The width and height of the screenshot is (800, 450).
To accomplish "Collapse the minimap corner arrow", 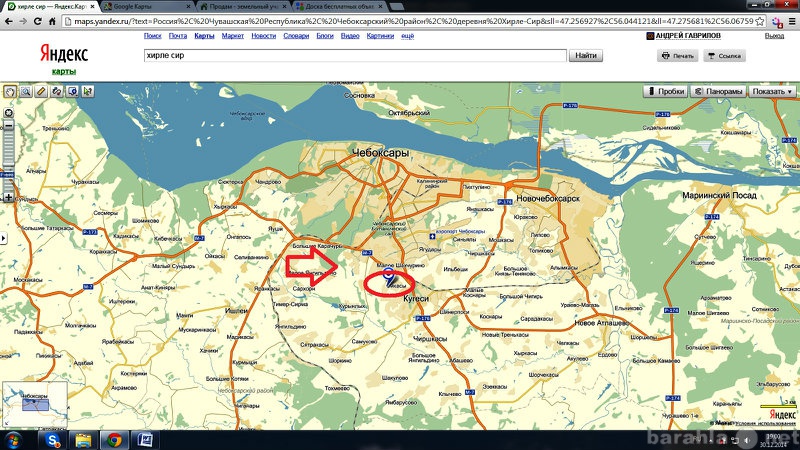I will [x=6, y=423].
